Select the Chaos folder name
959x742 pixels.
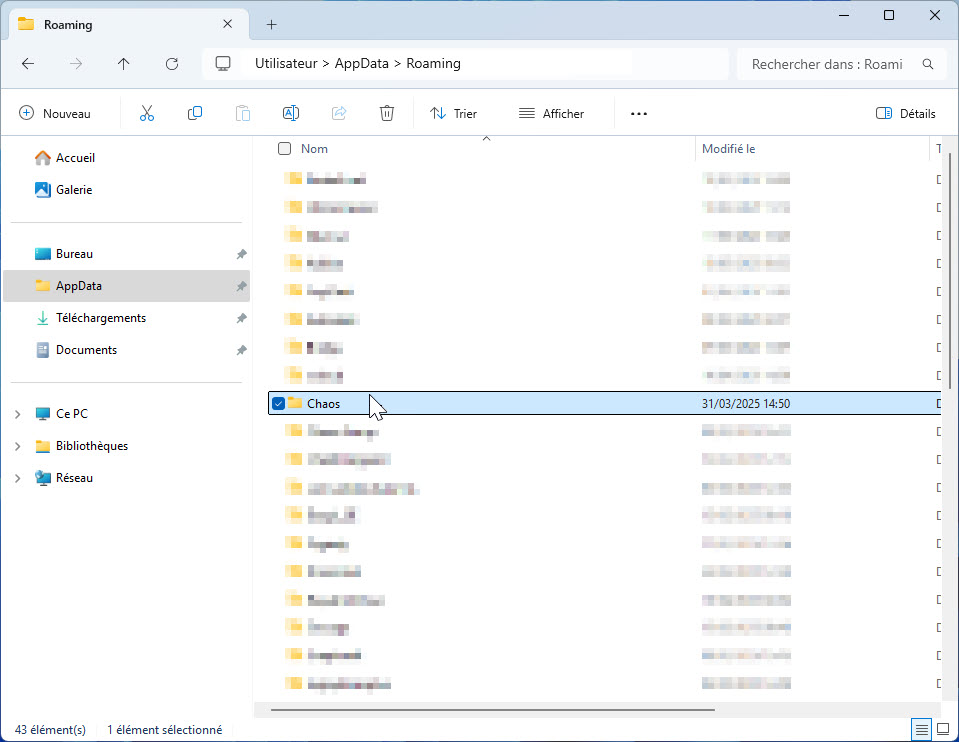[324, 404]
